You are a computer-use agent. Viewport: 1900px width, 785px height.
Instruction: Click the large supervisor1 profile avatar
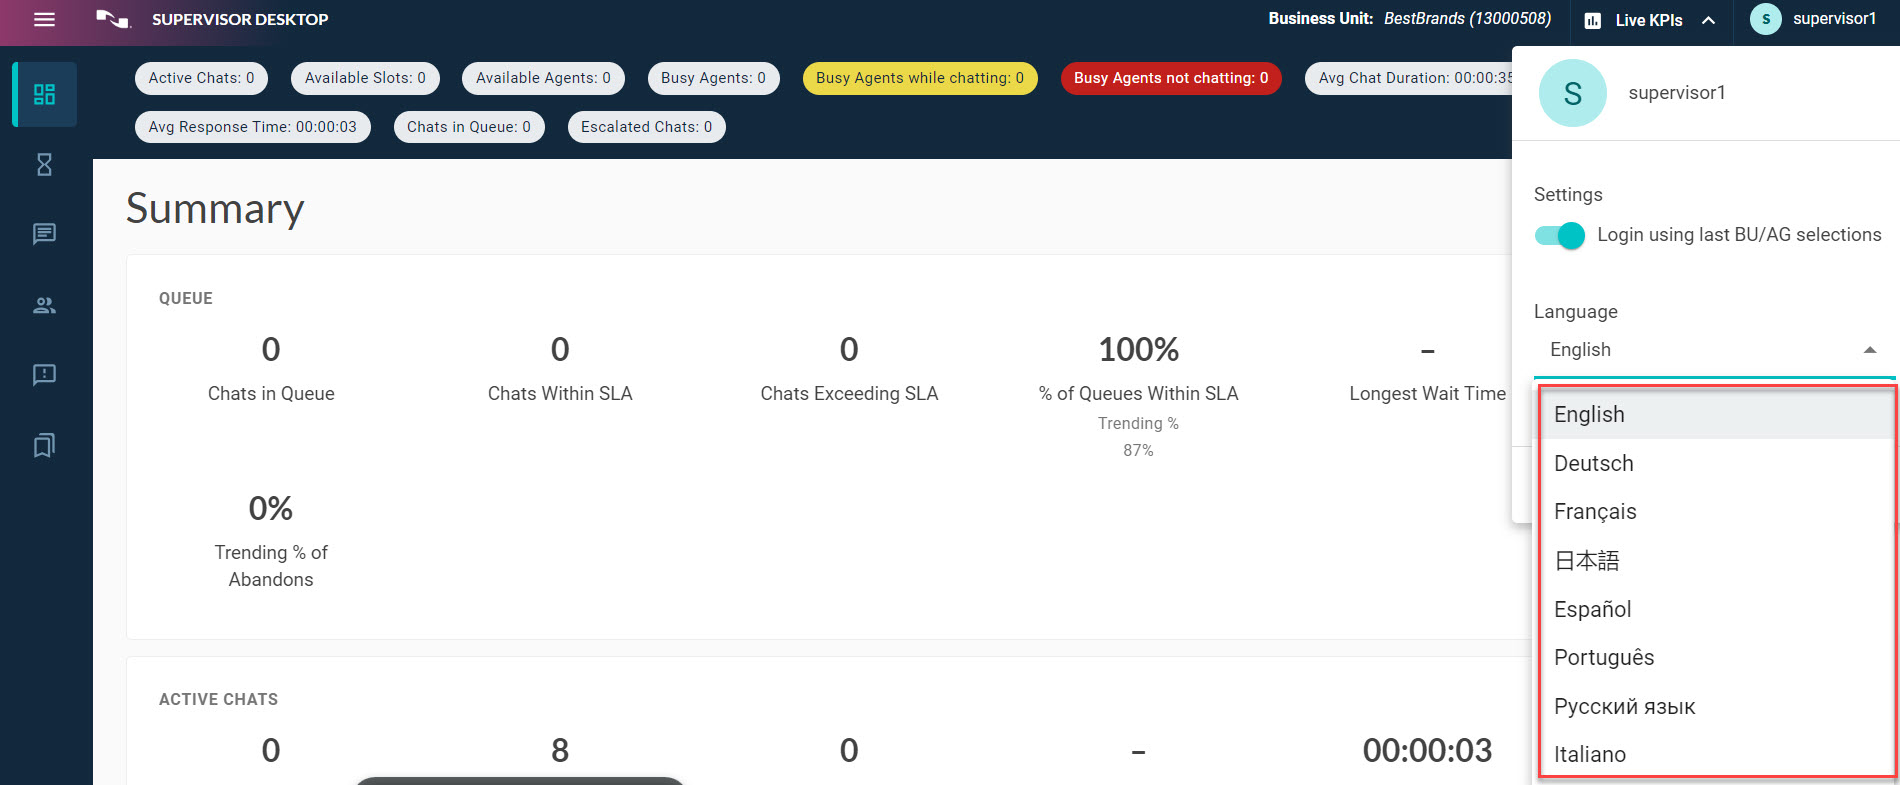click(x=1572, y=93)
